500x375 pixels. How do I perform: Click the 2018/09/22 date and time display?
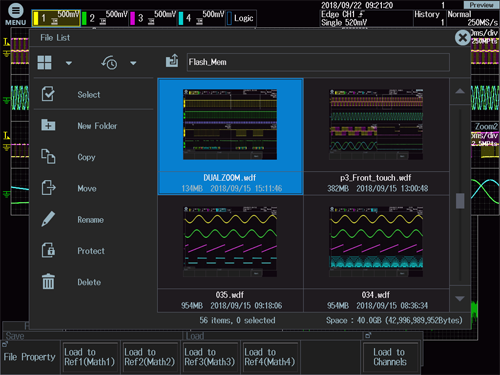357,5
